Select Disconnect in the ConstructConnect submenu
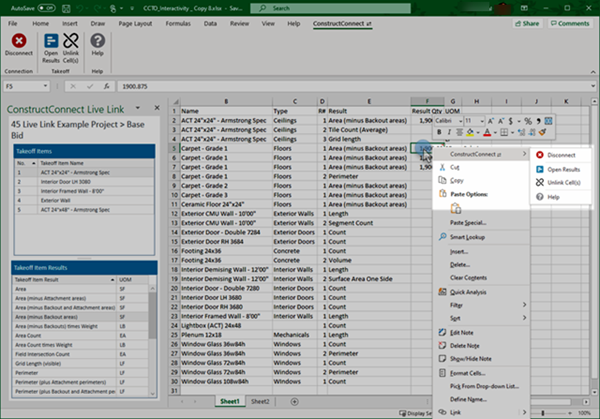 559,155
